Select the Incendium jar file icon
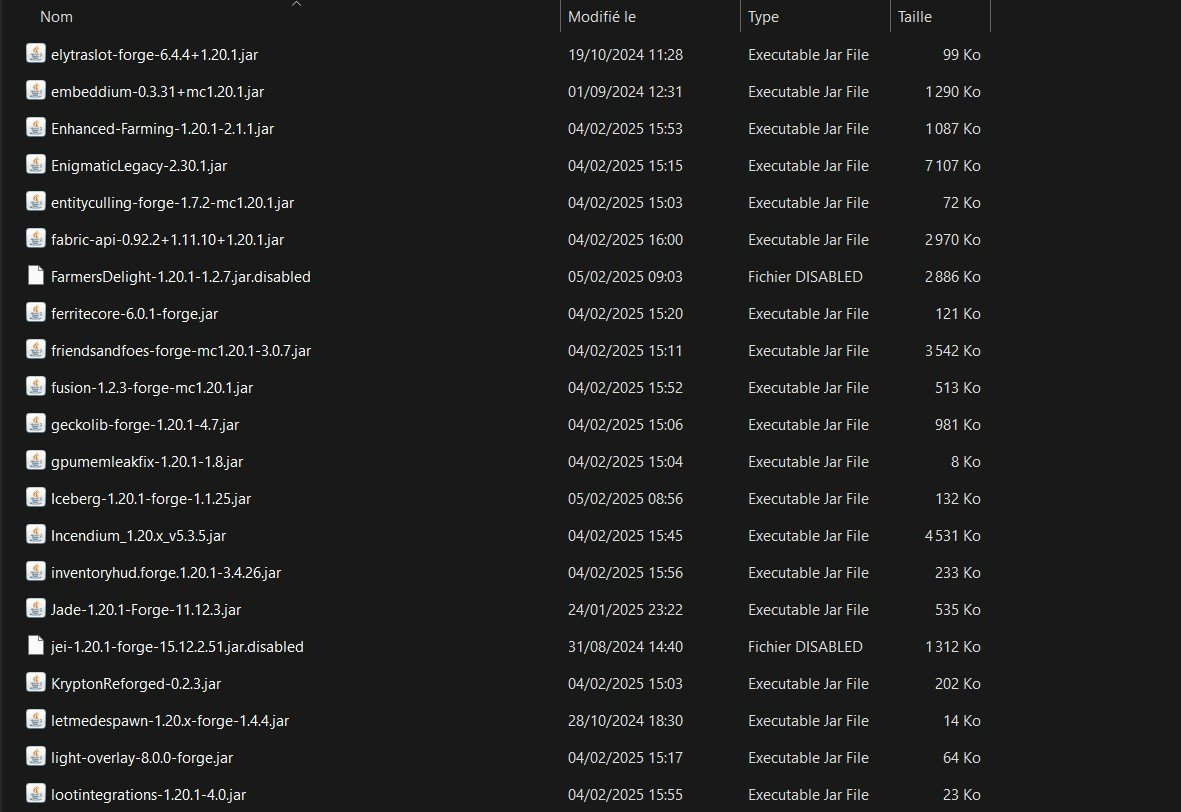The width and height of the screenshot is (1181, 812). tap(35, 535)
